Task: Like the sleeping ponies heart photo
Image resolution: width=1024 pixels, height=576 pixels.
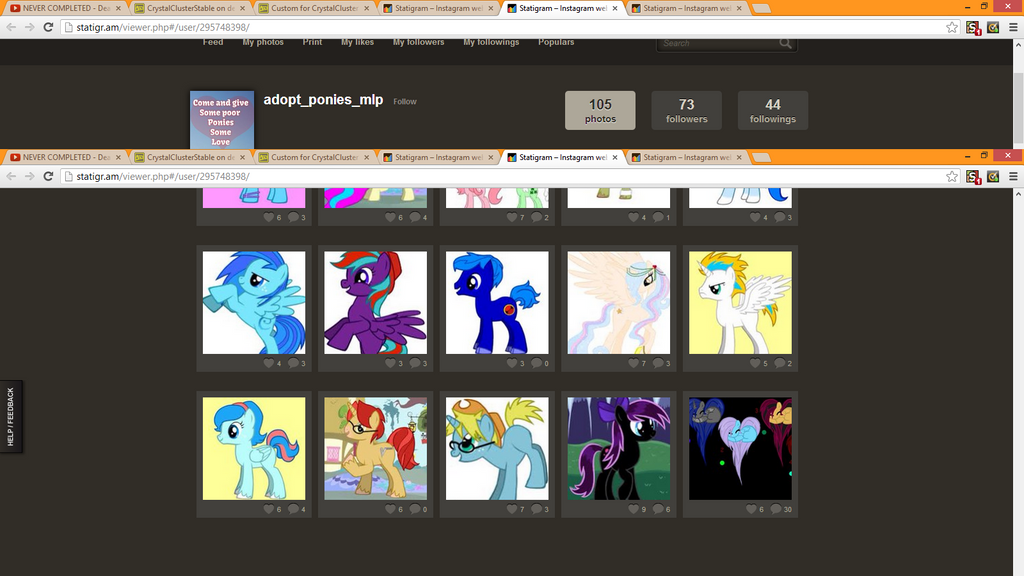Action: click(x=752, y=509)
